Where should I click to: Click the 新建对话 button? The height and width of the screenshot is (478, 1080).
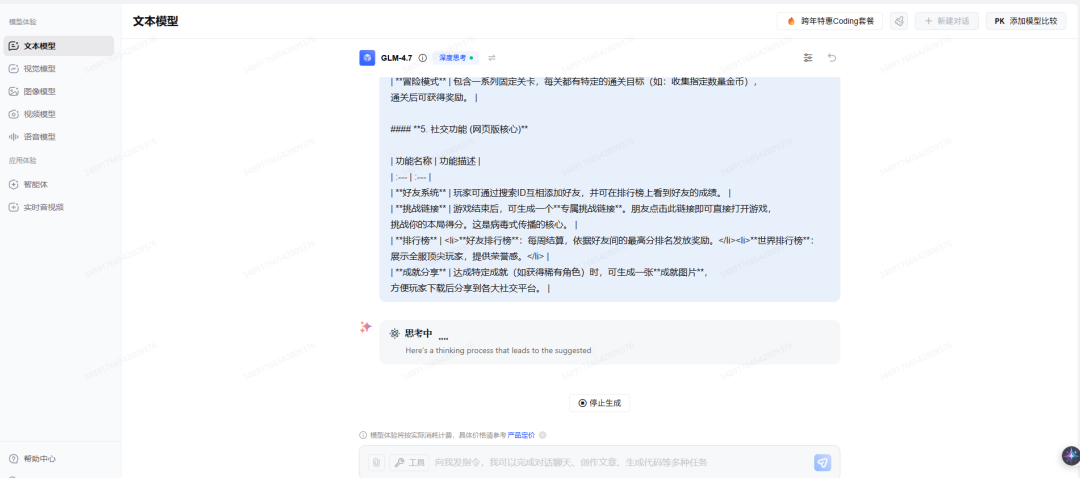pyautogui.click(x=947, y=21)
